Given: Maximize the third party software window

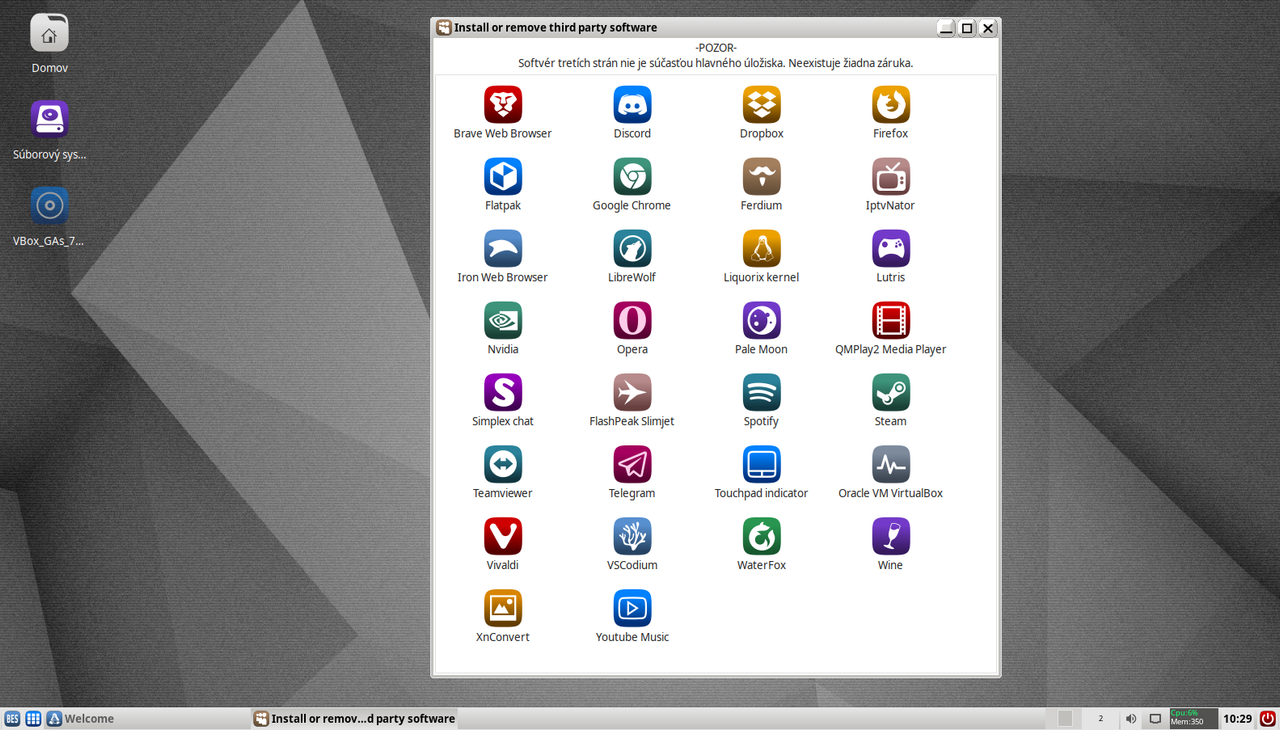Looking at the screenshot, I should (966, 28).
